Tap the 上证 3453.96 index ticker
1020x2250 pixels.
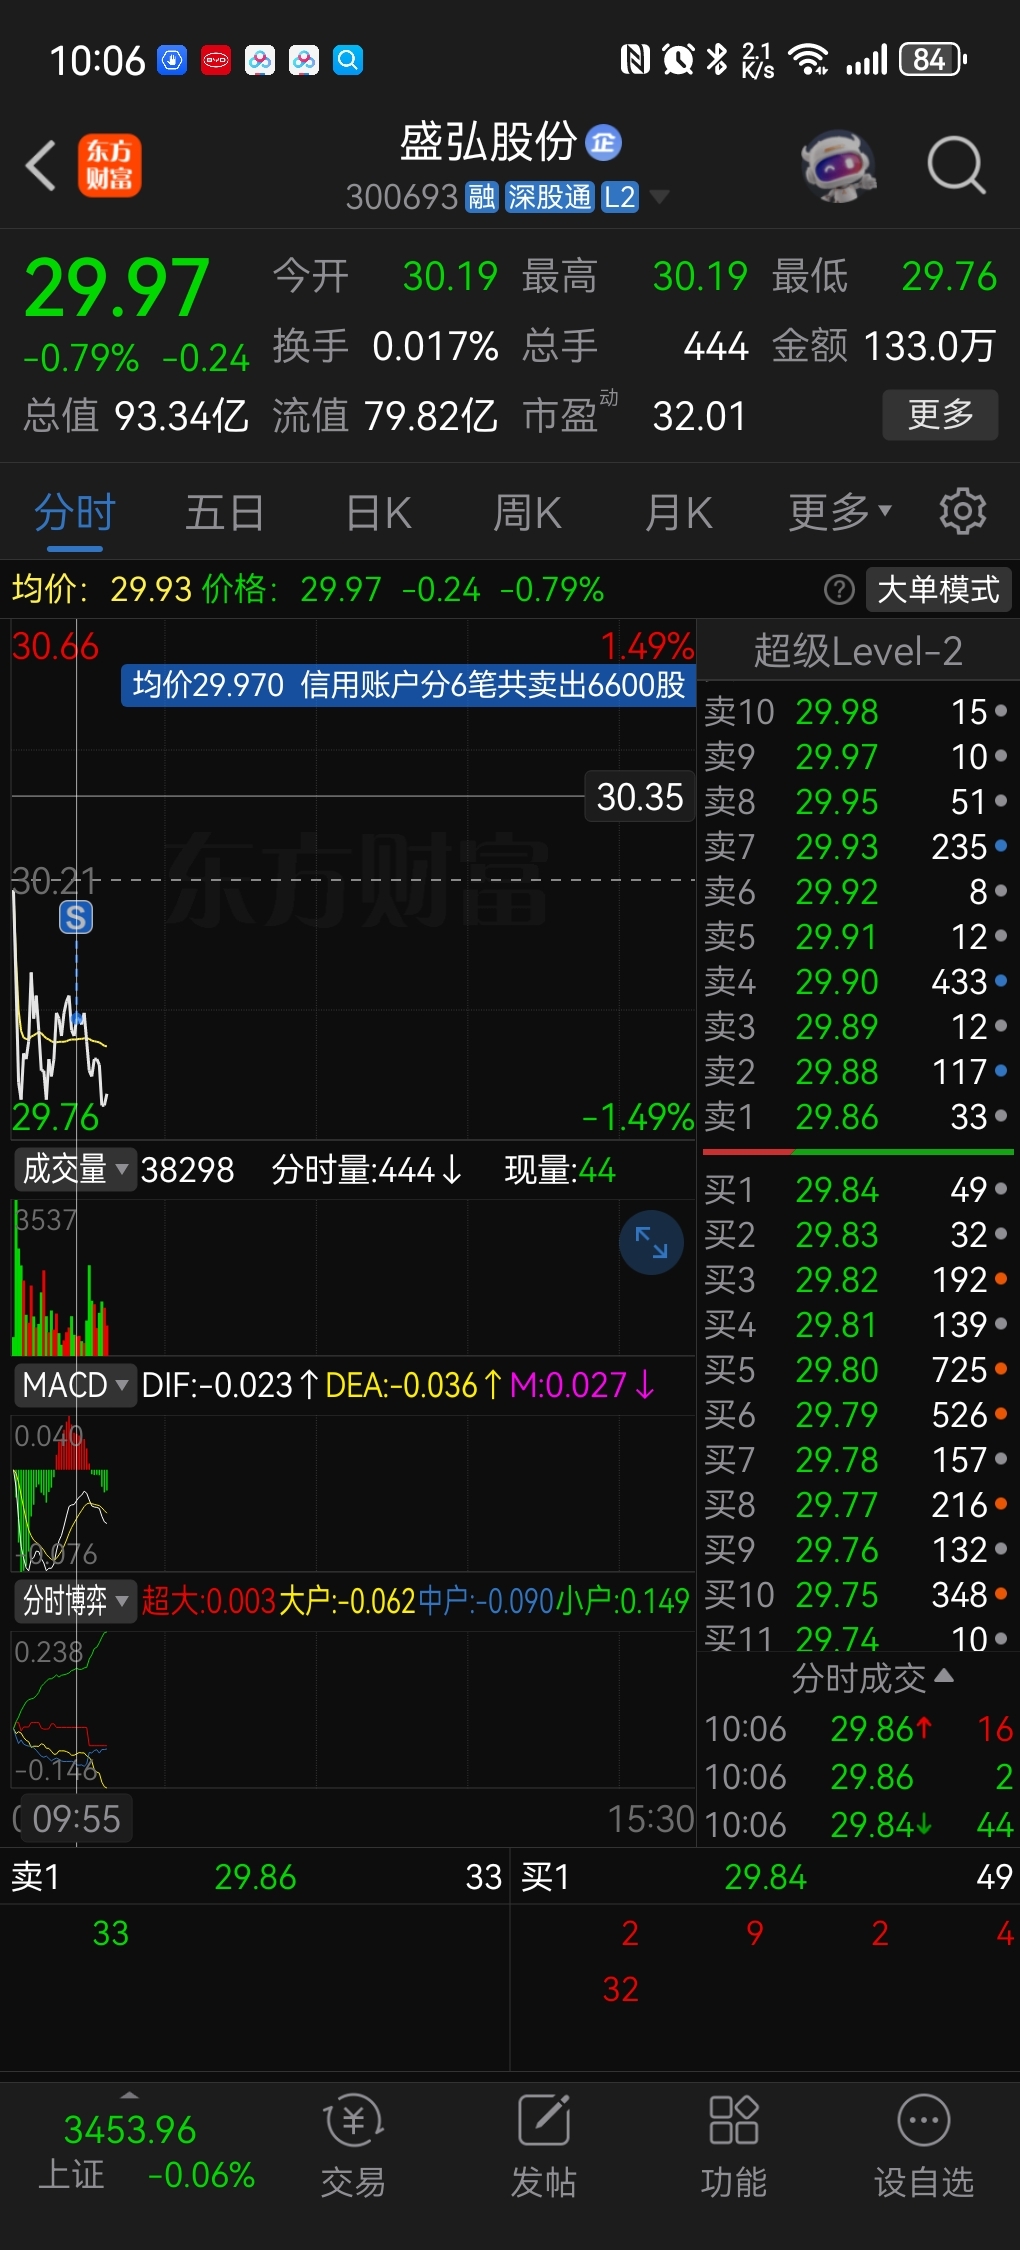coord(146,2150)
